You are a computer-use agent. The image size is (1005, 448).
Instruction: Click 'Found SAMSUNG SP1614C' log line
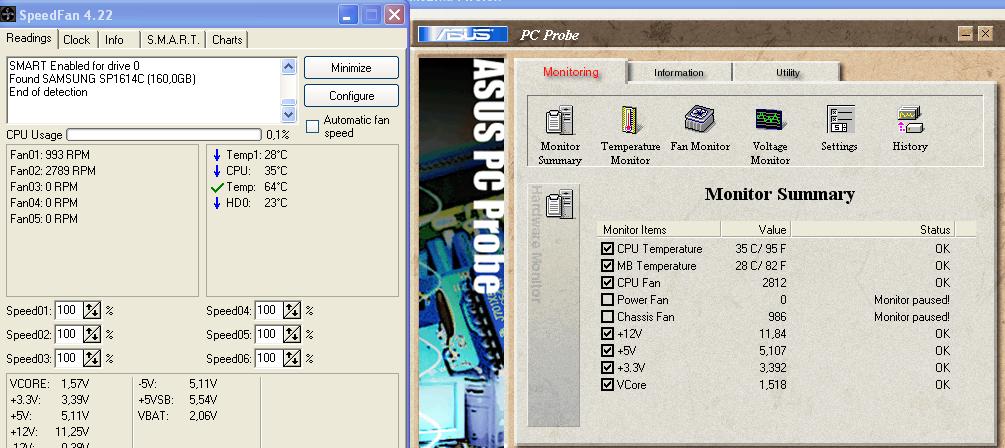(x=103, y=79)
